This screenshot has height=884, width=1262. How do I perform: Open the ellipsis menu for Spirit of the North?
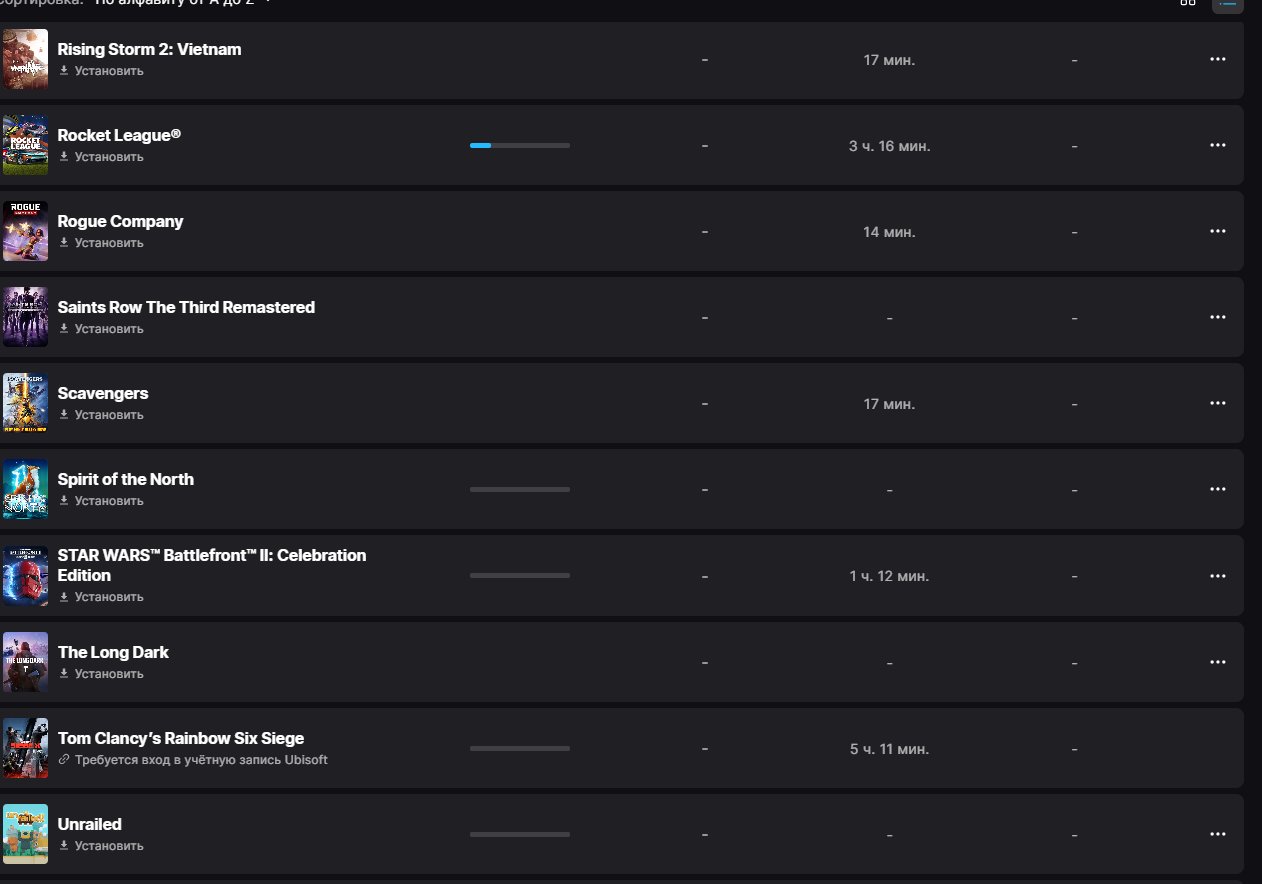coord(1217,489)
